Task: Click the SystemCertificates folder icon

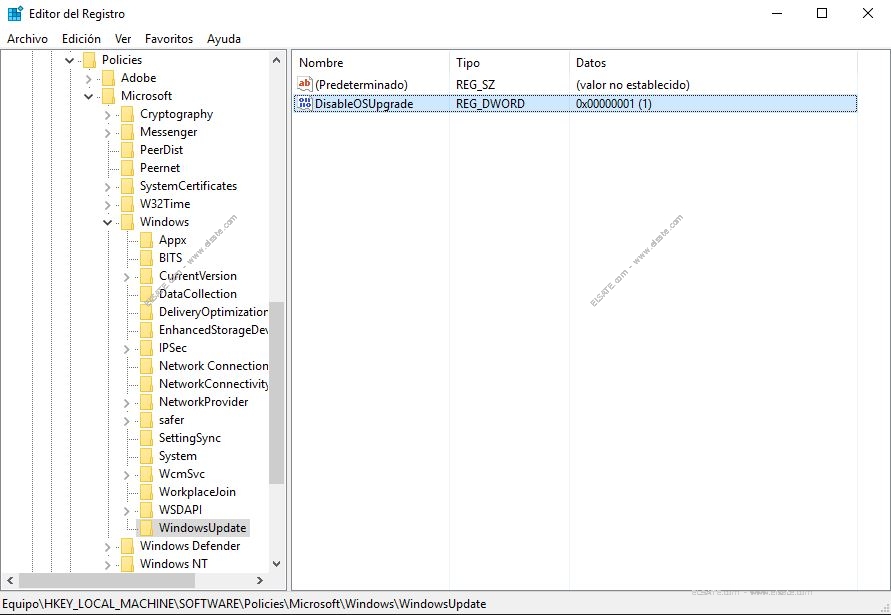Action: tap(127, 186)
